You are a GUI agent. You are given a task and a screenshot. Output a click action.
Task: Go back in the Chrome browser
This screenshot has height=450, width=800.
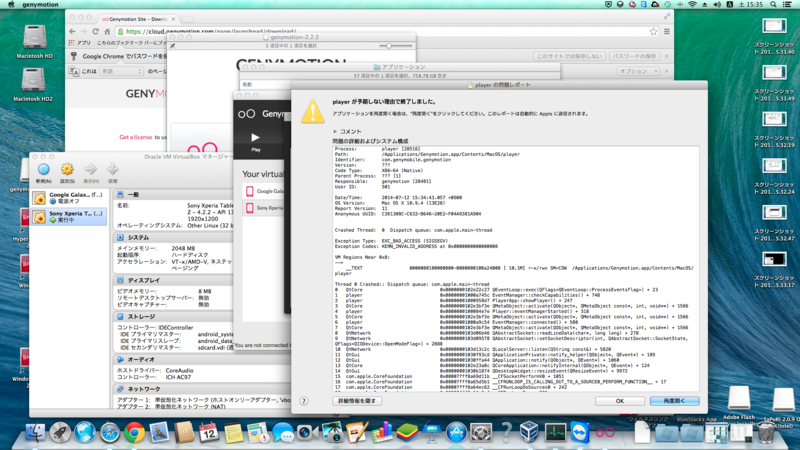tap(72, 32)
